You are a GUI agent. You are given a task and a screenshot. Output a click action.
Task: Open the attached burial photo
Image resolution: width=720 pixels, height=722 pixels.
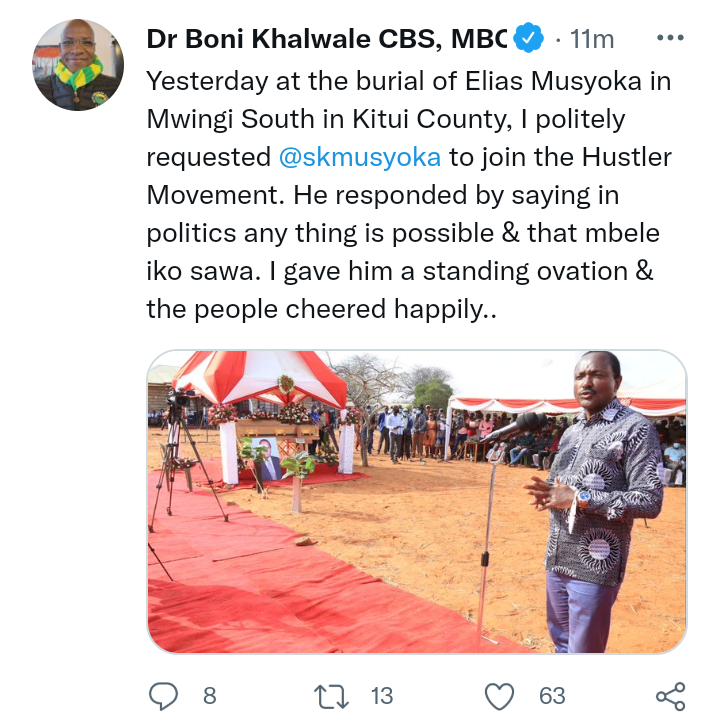(417, 501)
